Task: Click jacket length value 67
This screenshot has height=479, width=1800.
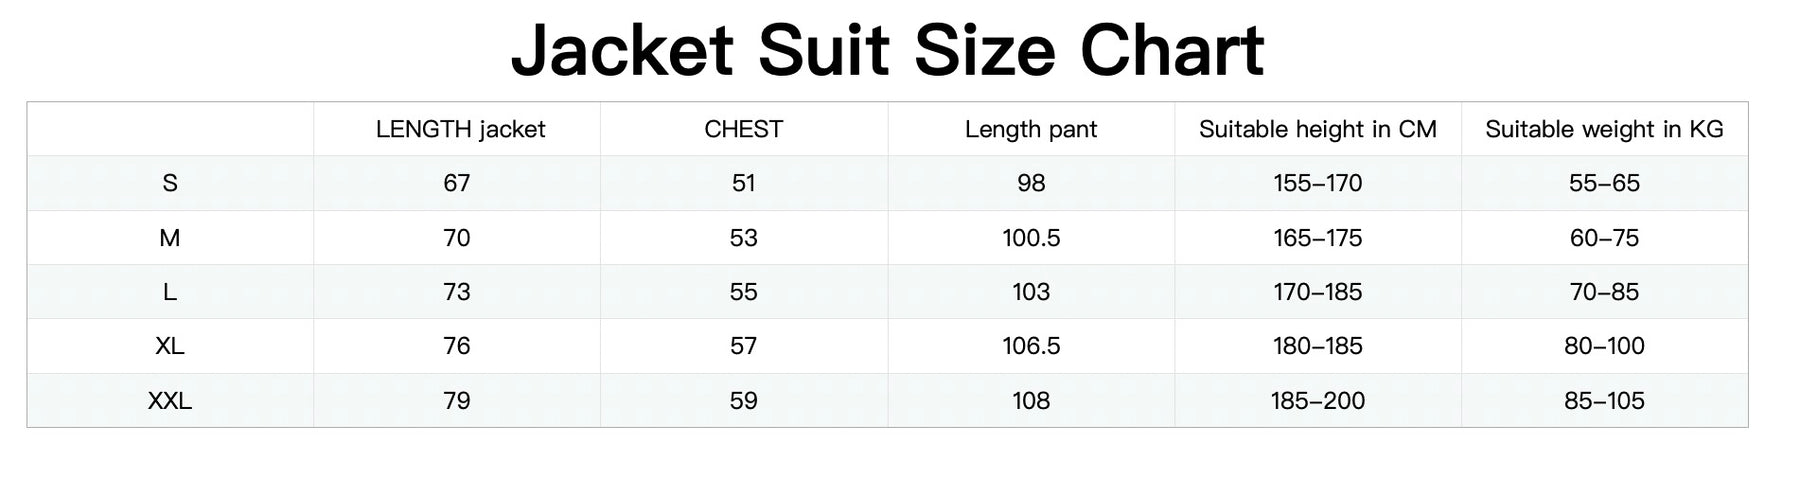Action: [457, 183]
